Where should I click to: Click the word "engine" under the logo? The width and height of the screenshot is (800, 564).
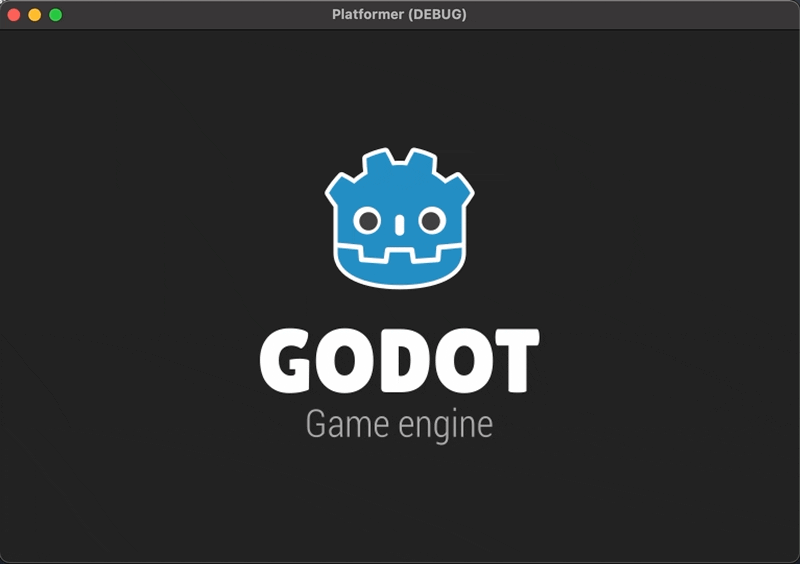pyautogui.click(x=445, y=426)
